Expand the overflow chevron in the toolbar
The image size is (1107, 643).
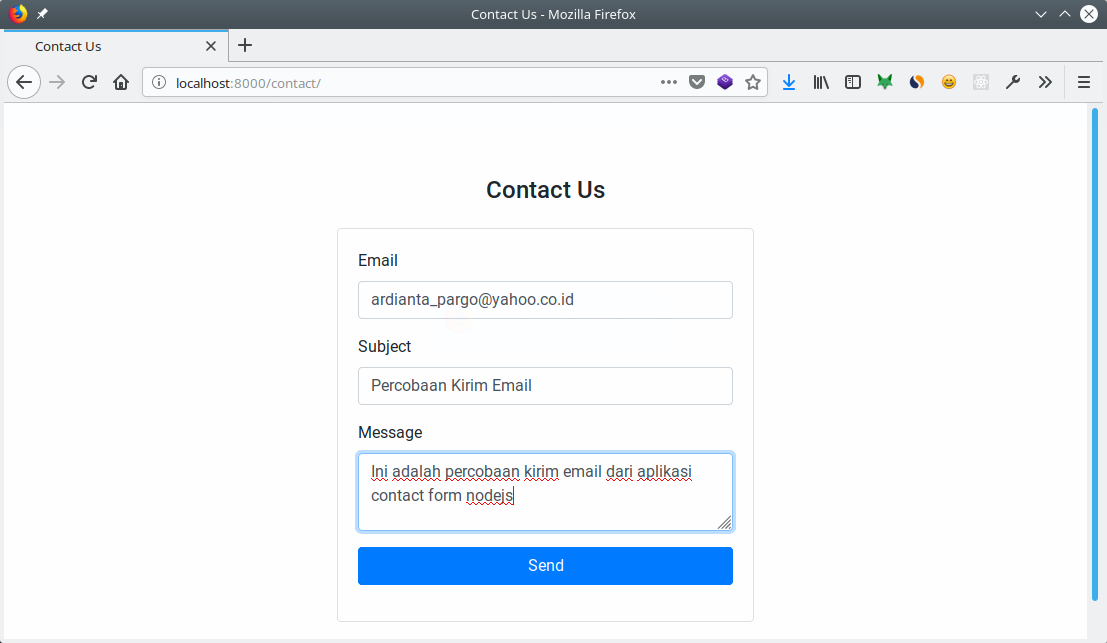coord(1045,82)
